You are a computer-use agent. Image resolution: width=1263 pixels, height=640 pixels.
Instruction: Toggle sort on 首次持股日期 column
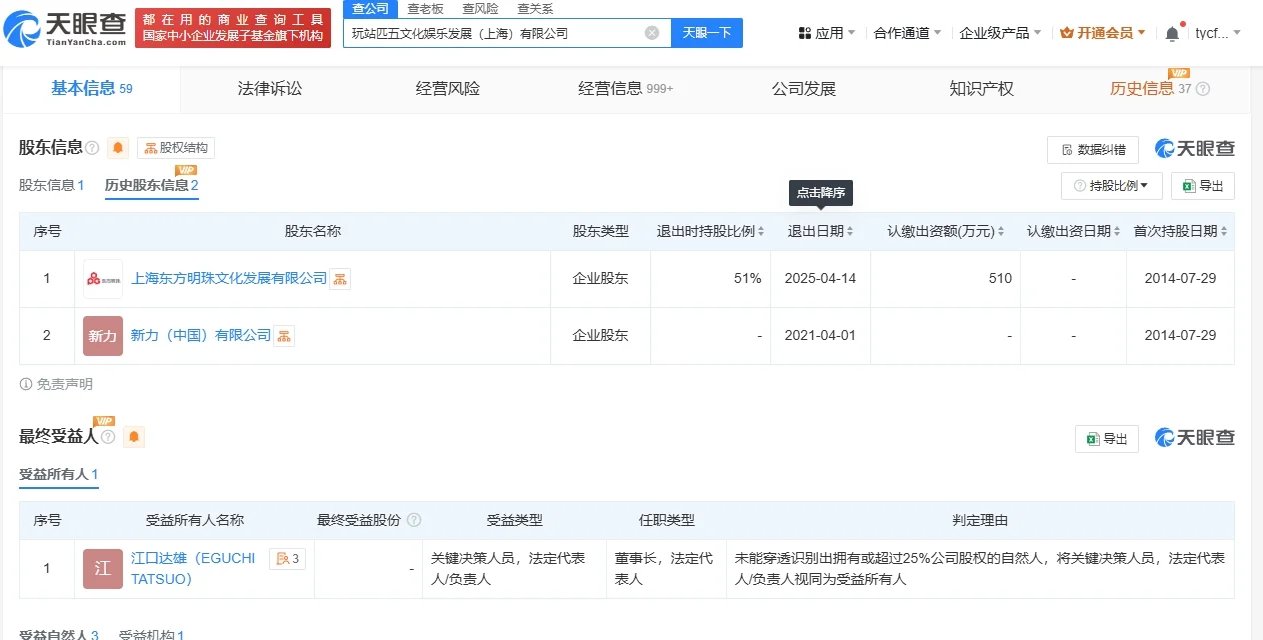(1180, 231)
